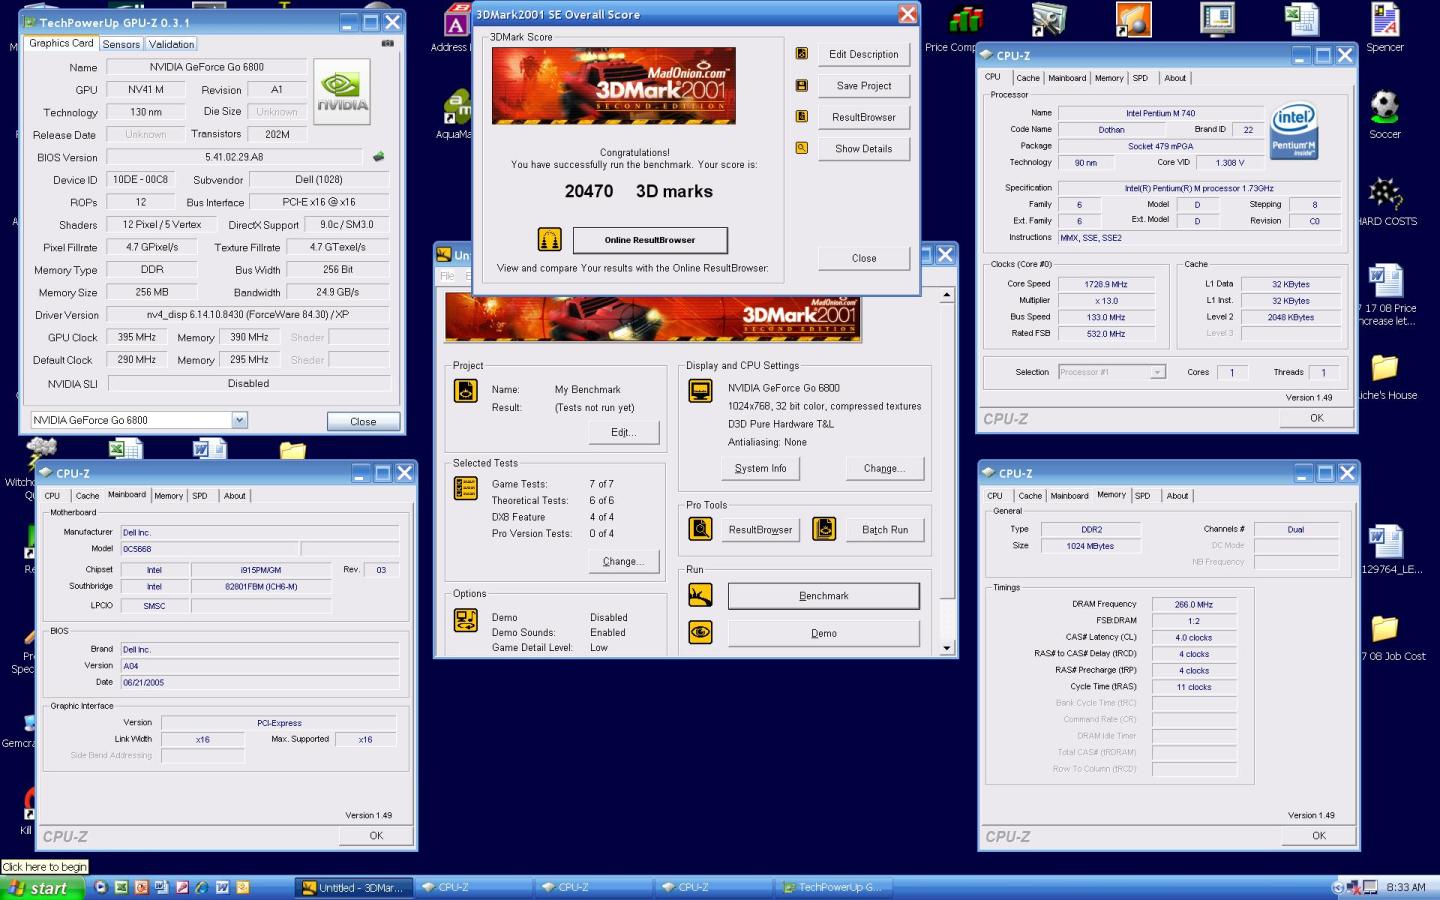
Task: Click the network connection tray icon
Action: click(1354, 887)
